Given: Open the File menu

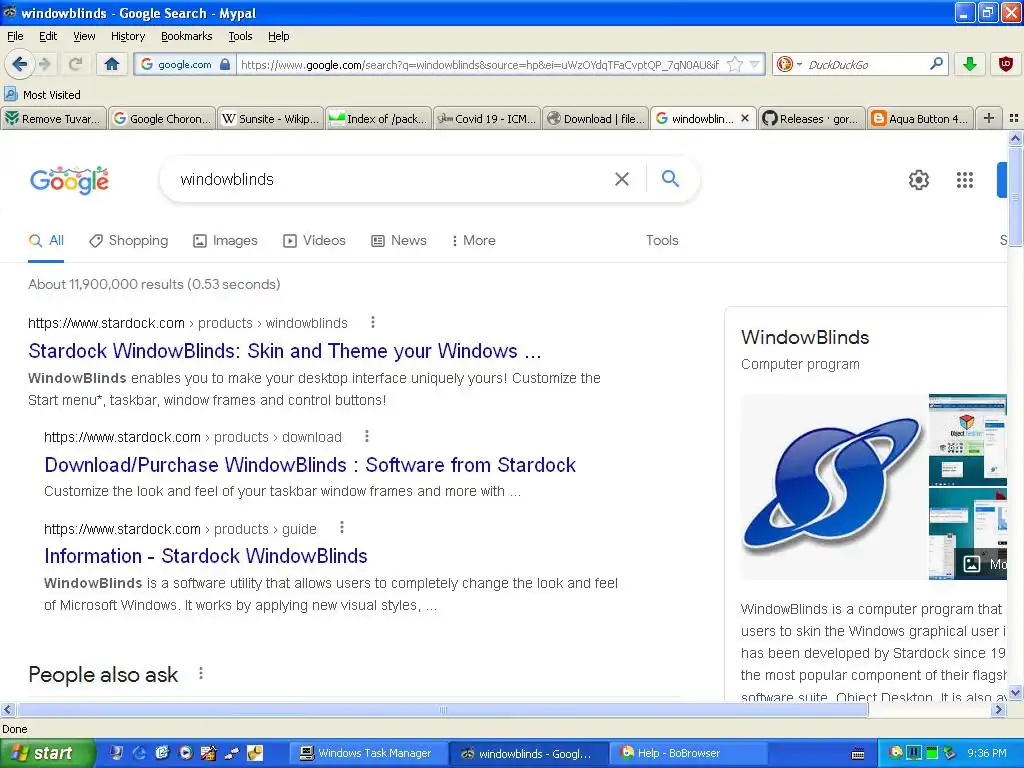Looking at the screenshot, I should click(x=15, y=36).
